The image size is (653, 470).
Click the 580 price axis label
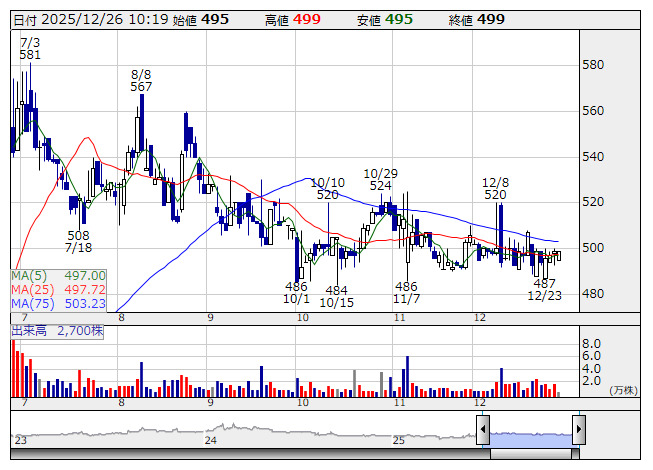[593, 65]
